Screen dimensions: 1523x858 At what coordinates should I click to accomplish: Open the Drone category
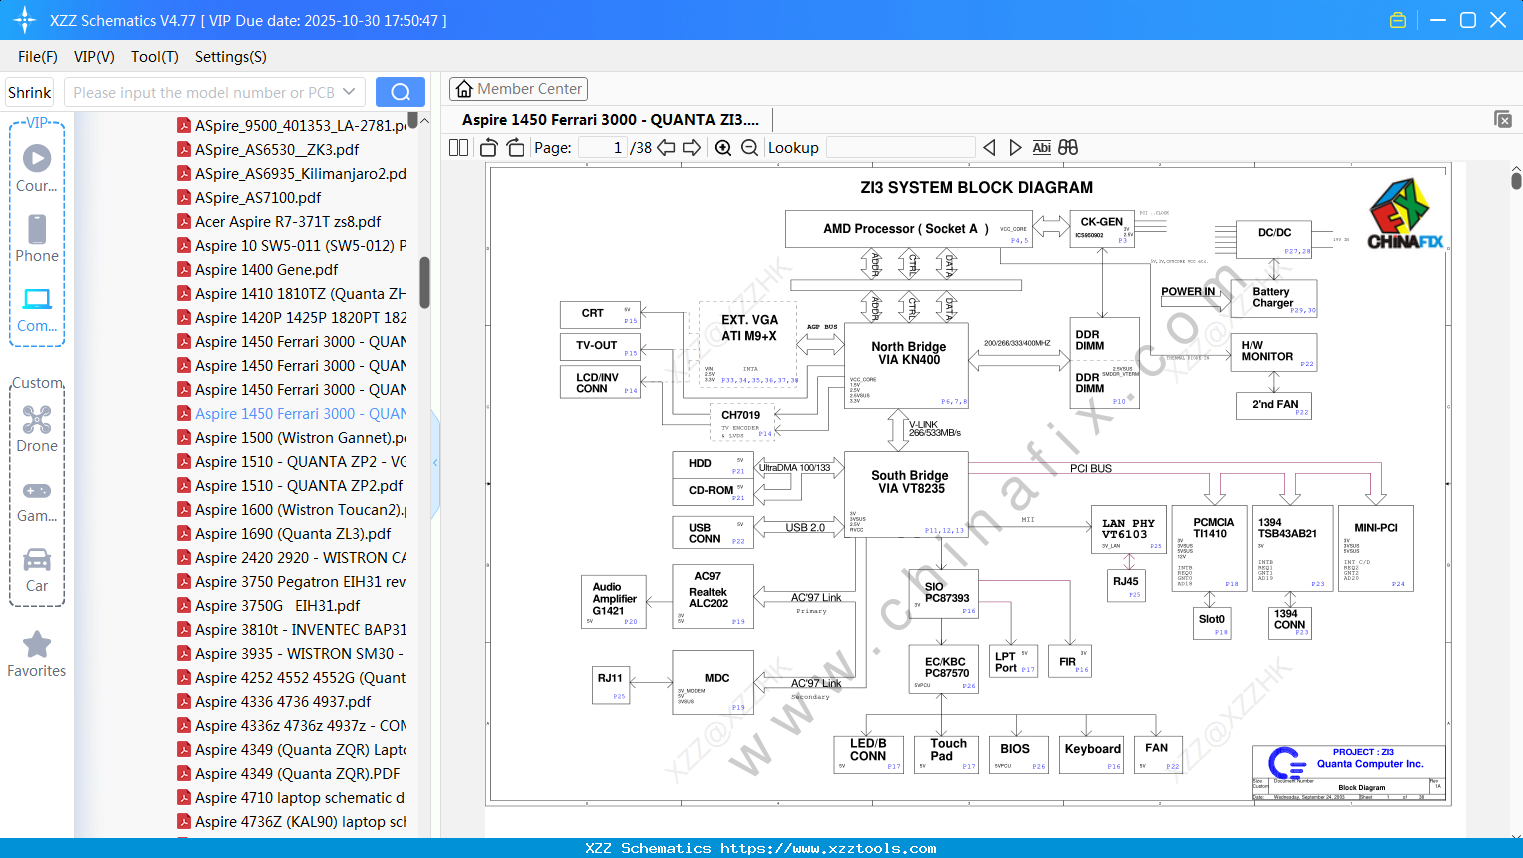point(37,428)
